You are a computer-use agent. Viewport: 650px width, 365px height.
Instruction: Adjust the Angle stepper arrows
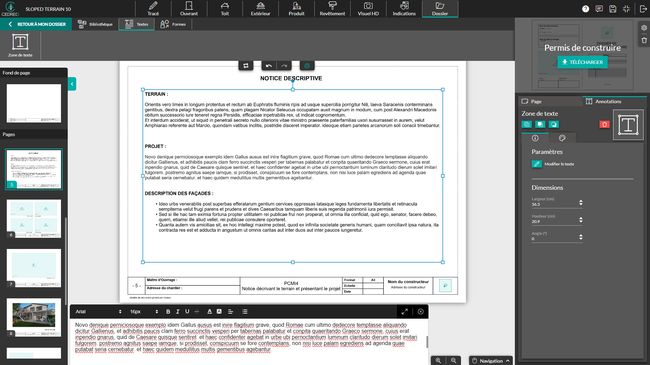tap(581, 237)
